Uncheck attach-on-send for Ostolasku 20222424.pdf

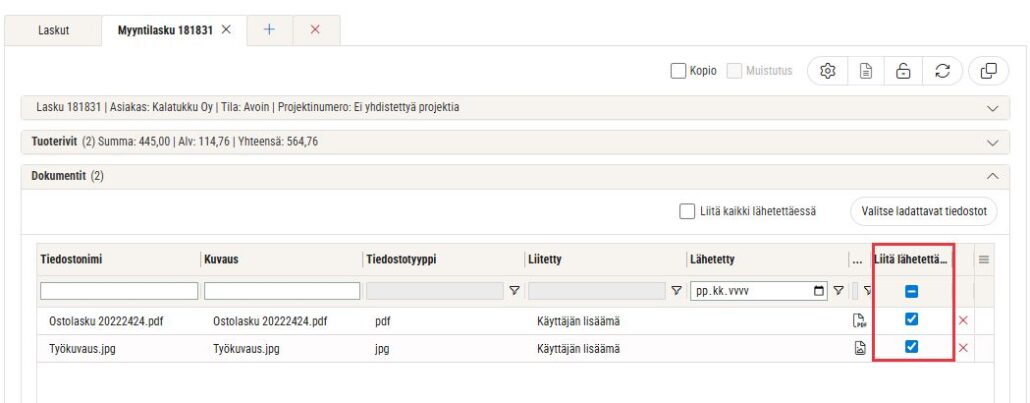click(x=911, y=320)
